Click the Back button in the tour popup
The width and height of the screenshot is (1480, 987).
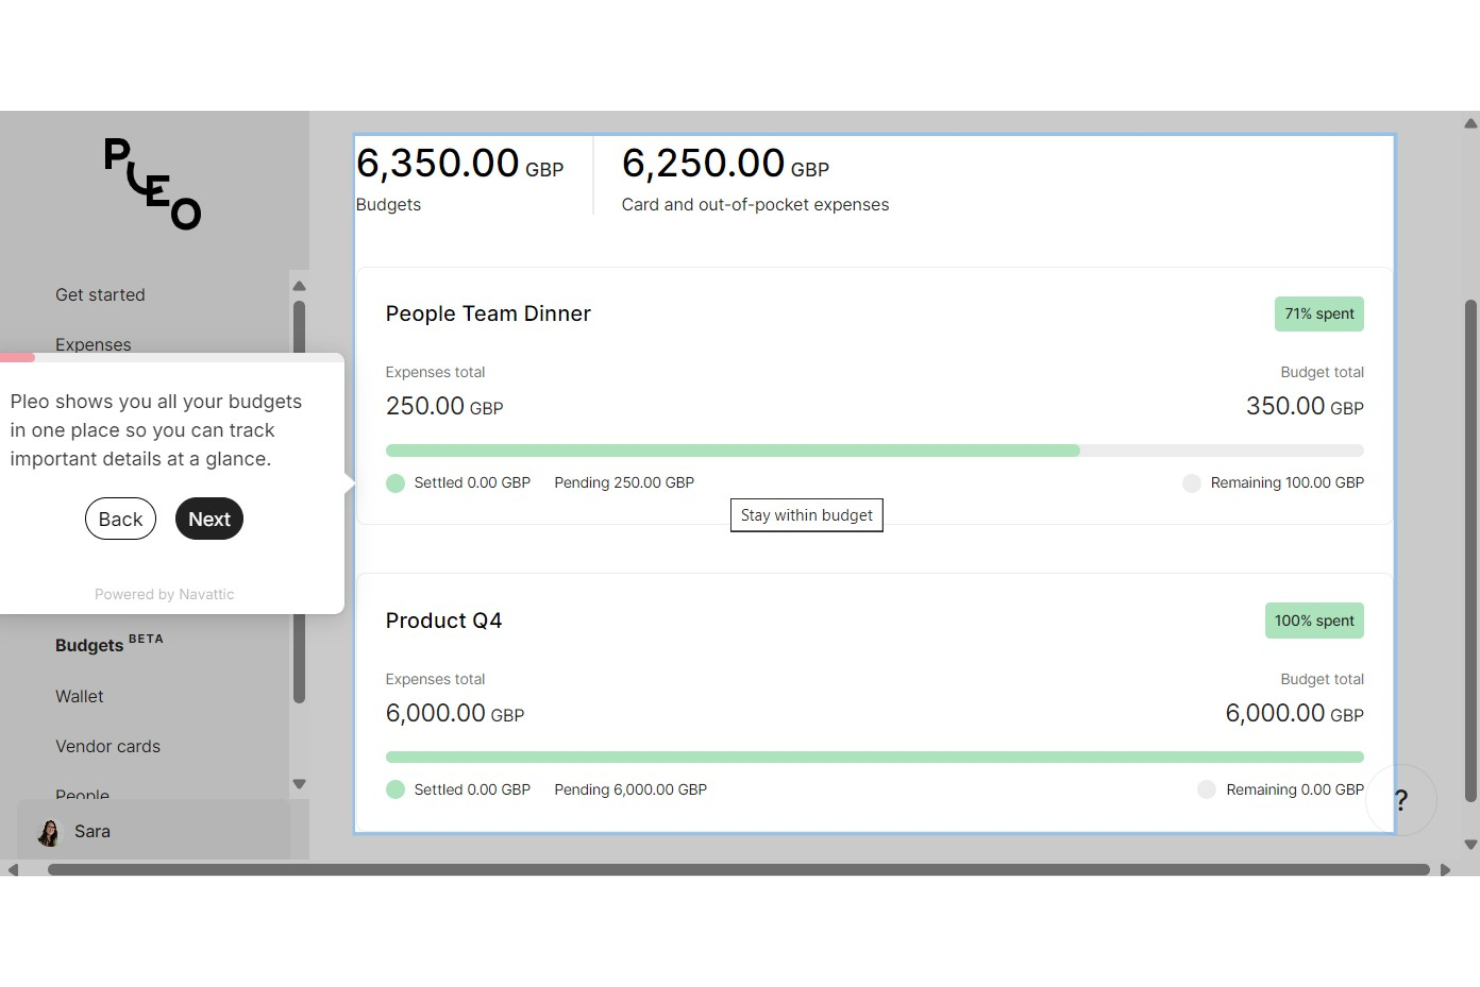pyautogui.click(x=120, y=519)
